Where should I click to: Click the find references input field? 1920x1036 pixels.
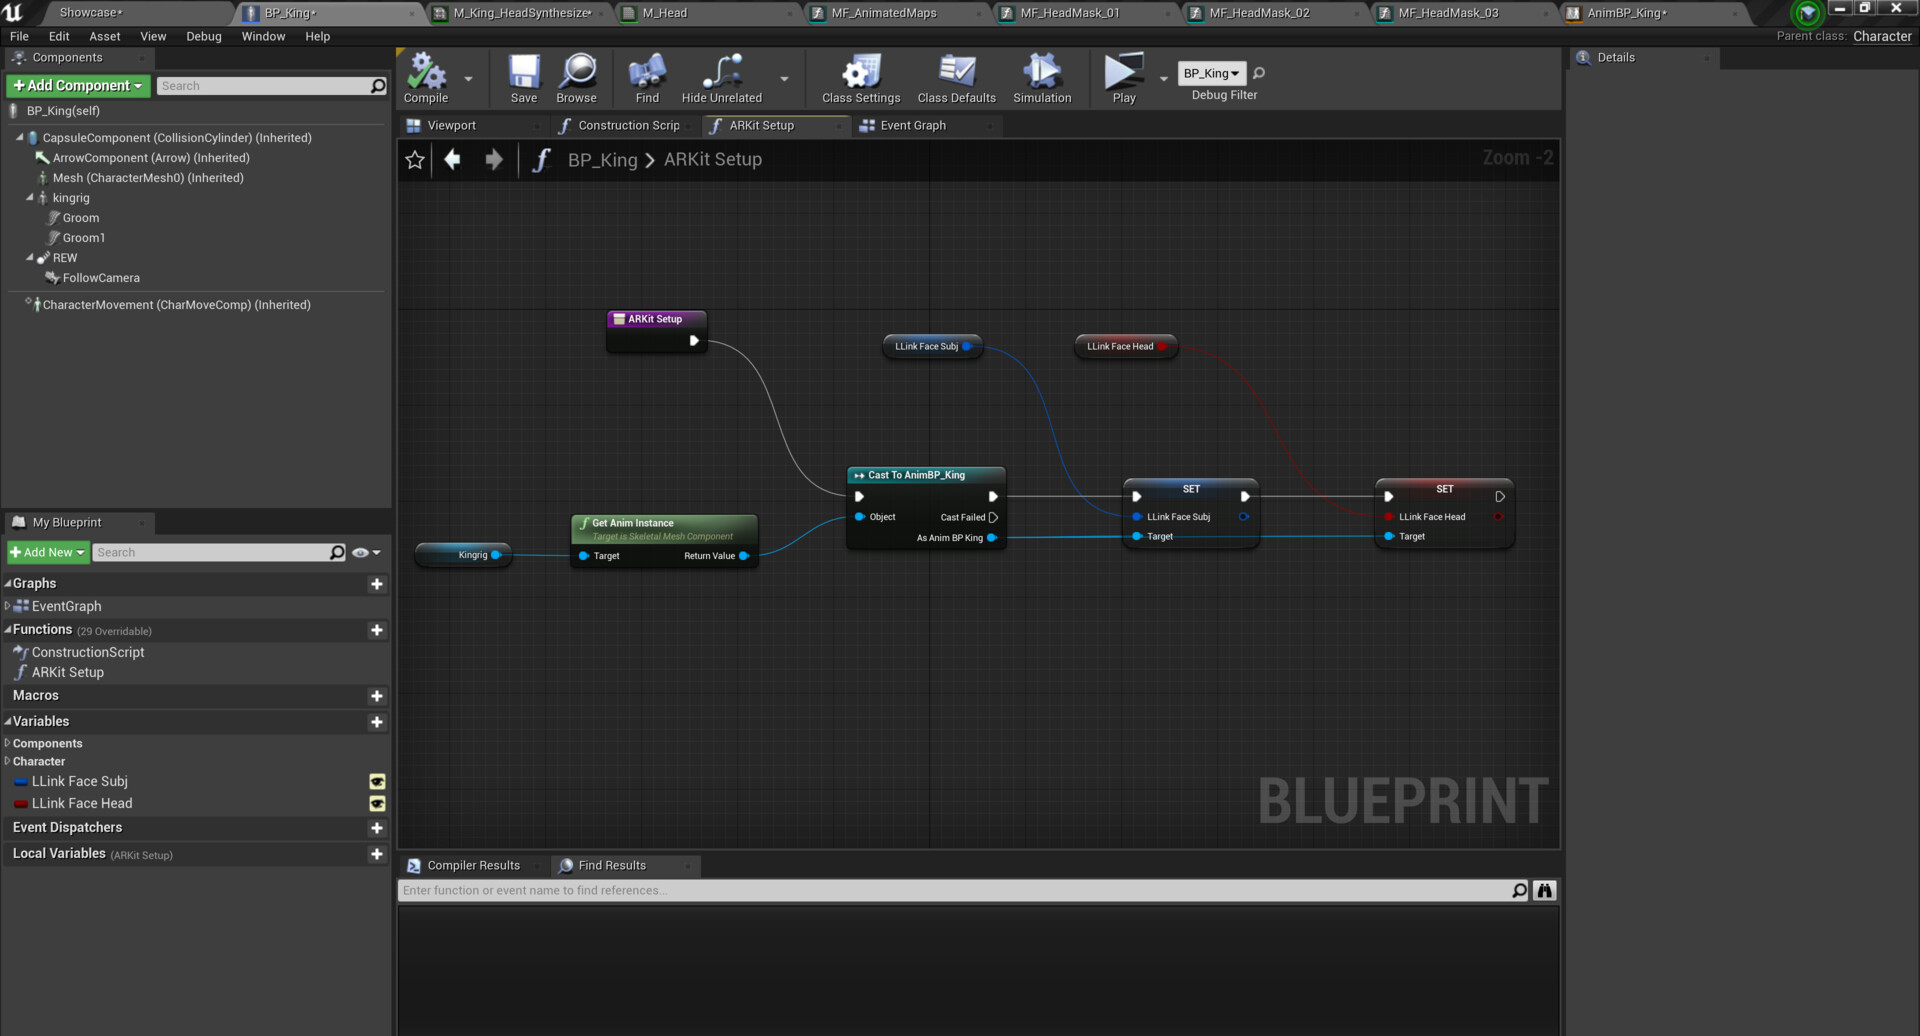click(955, 890)
